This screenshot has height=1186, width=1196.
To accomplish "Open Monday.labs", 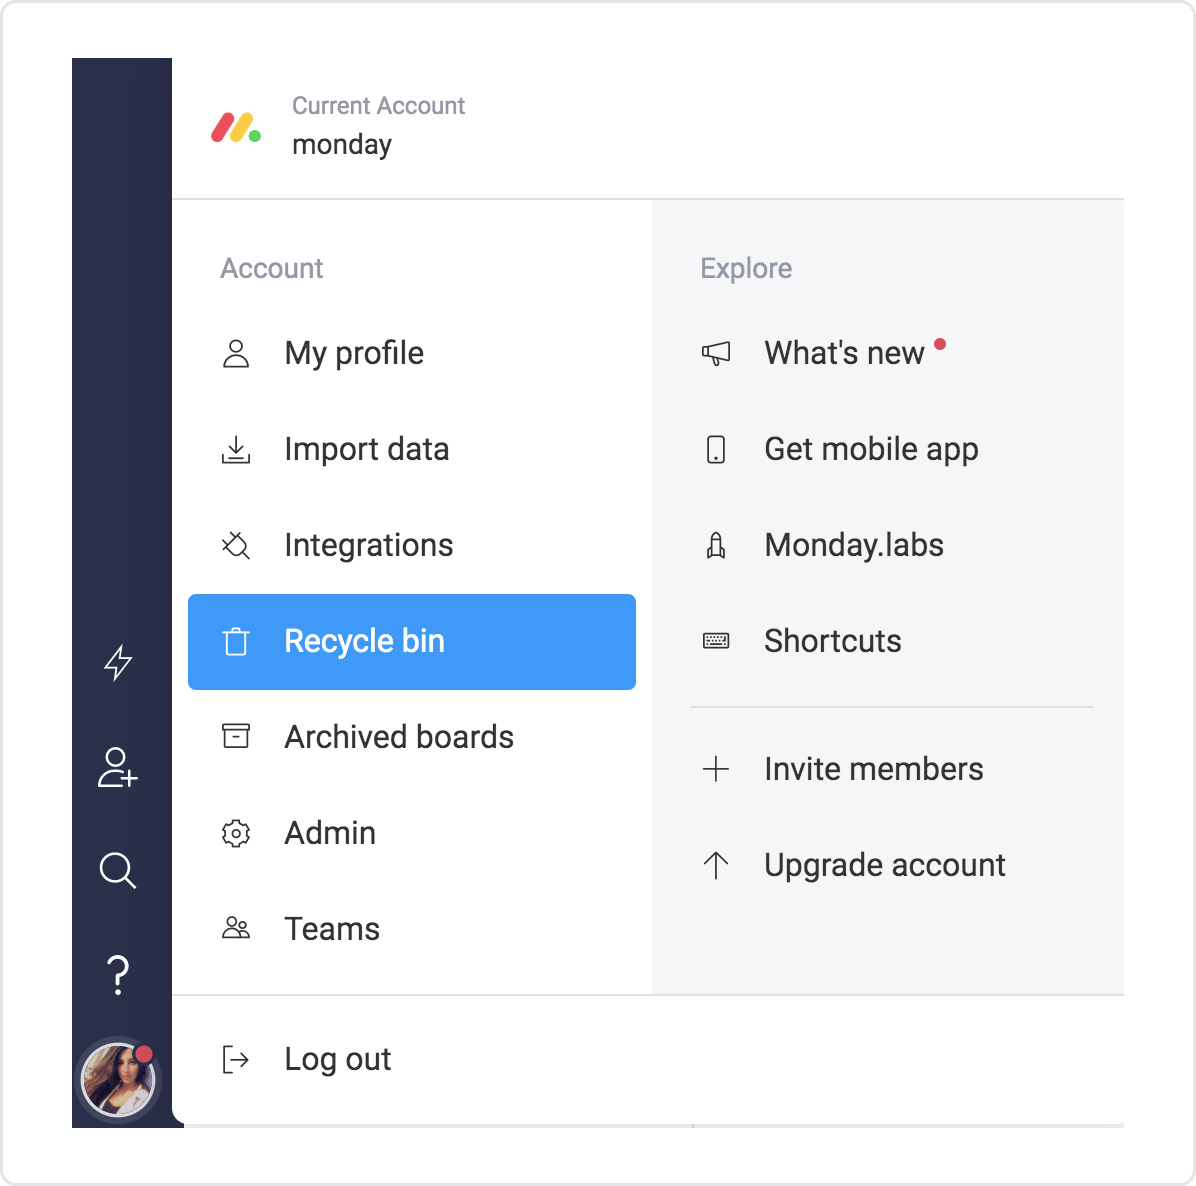I will [x=854, y=545].
